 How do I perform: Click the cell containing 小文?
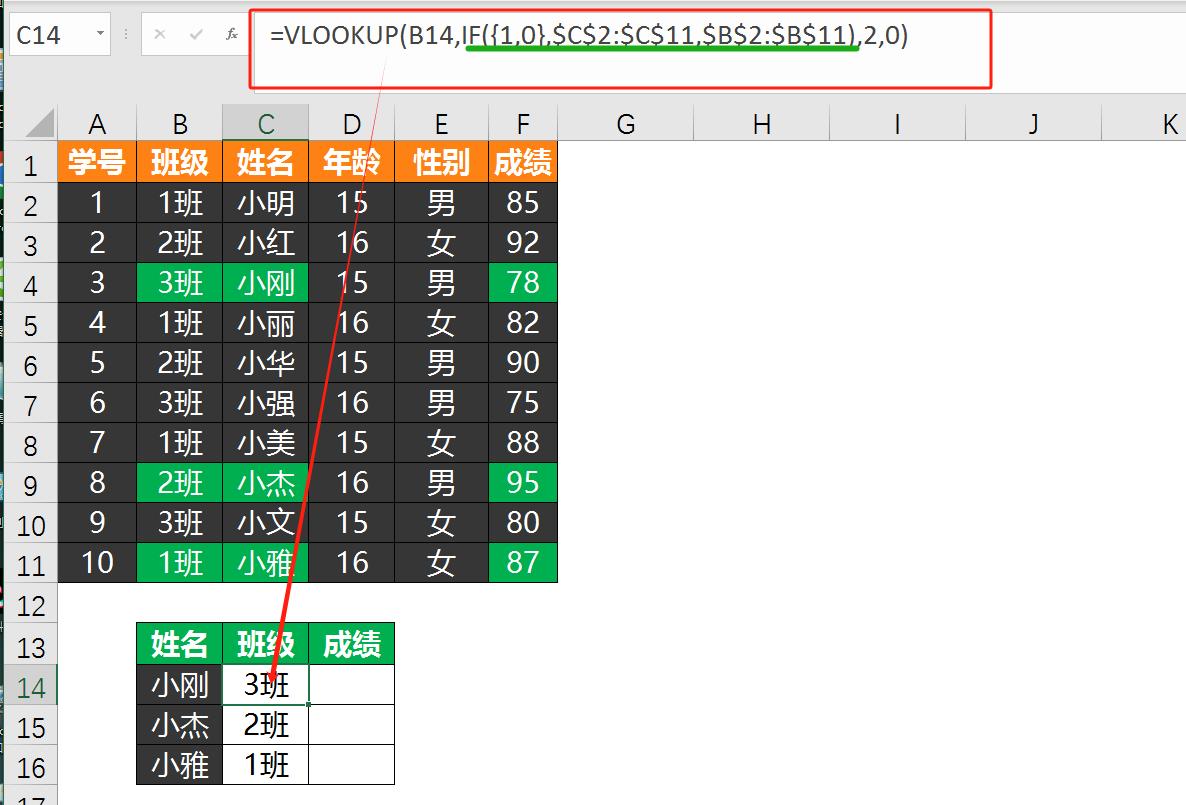(x=265, y=524)
